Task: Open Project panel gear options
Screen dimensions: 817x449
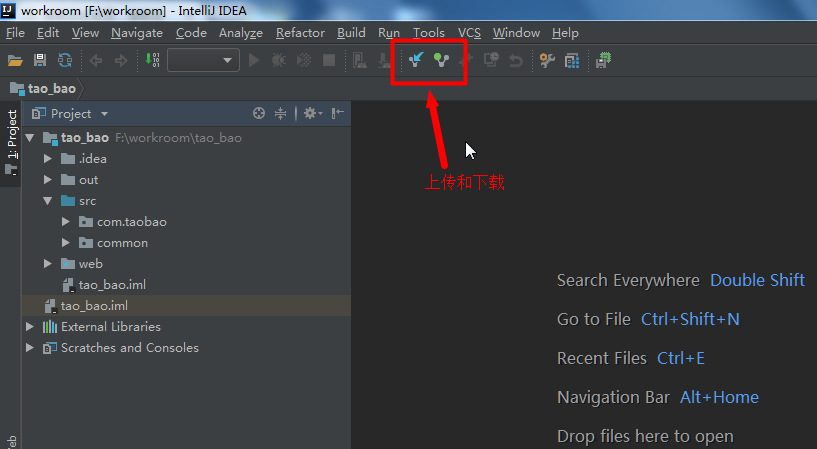Action: [x=313, y=113]
